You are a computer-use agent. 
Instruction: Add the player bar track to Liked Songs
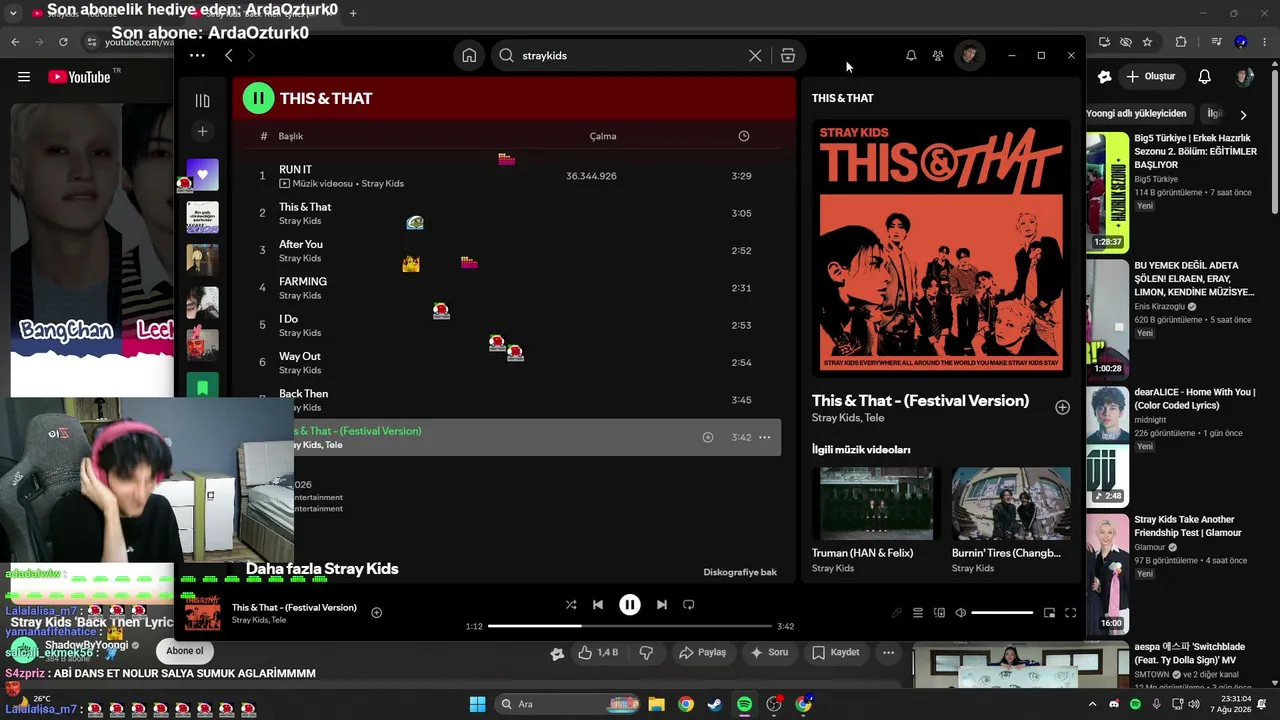(x=376, y=613)
